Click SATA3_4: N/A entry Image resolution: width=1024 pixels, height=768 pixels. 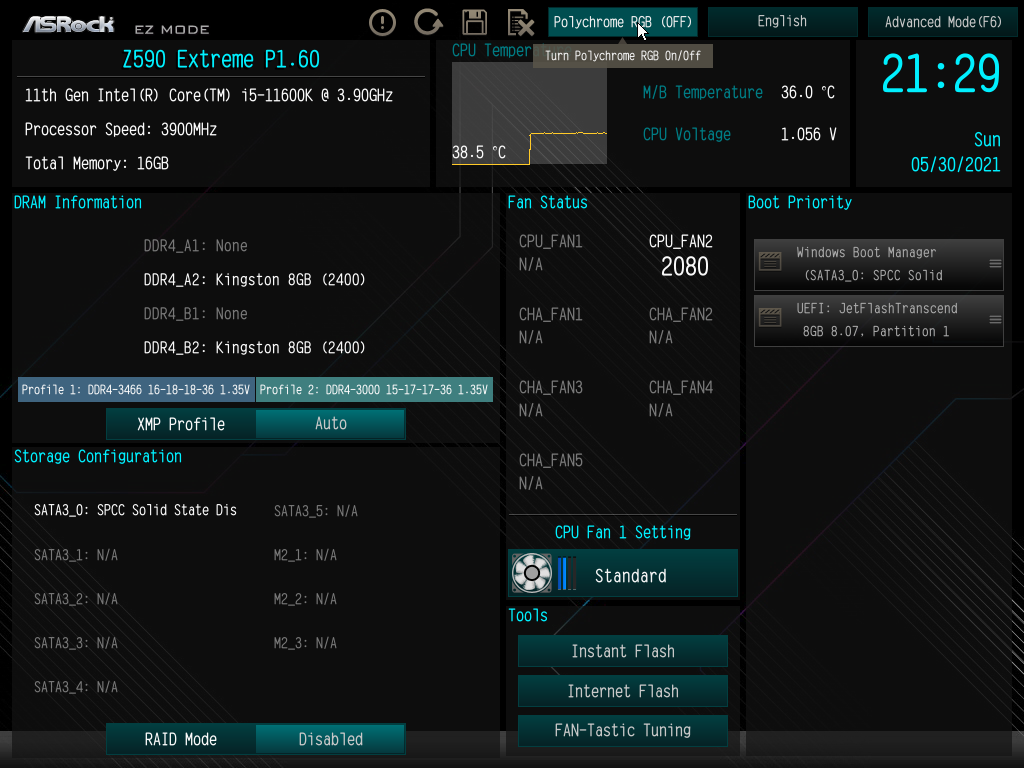click(76, 687)
